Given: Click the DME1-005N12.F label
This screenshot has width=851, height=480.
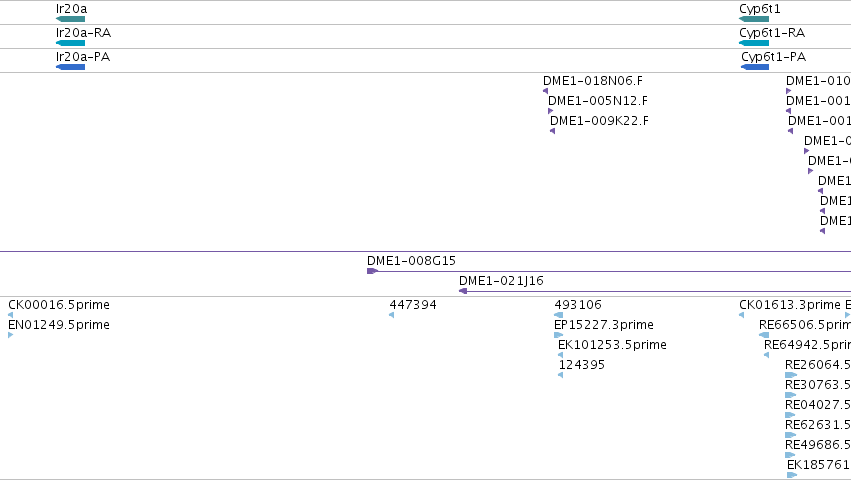Looking at the screenshot, I should click(x=598, y=100).
